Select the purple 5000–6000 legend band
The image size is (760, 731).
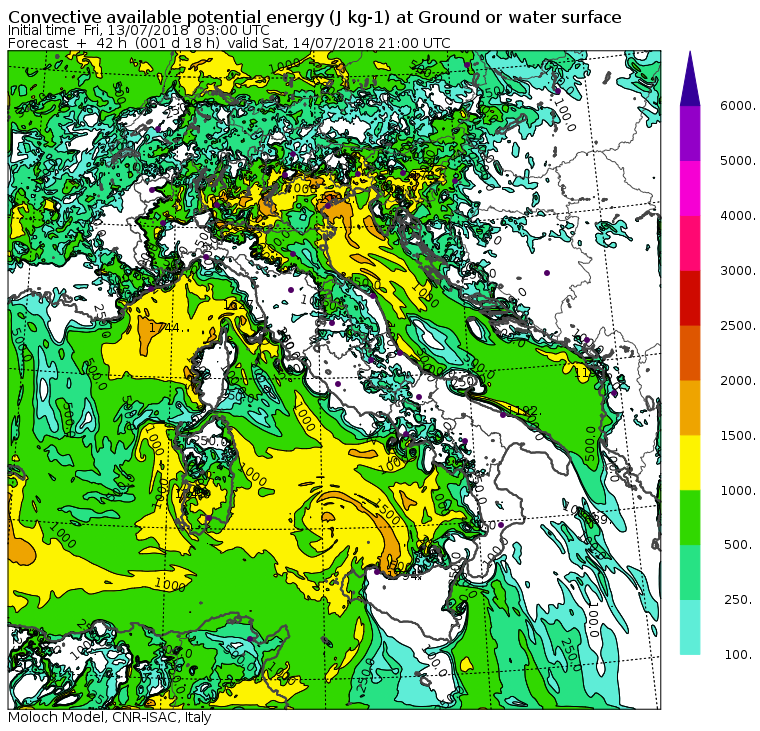pyautogui.click(x=690, y=133)
